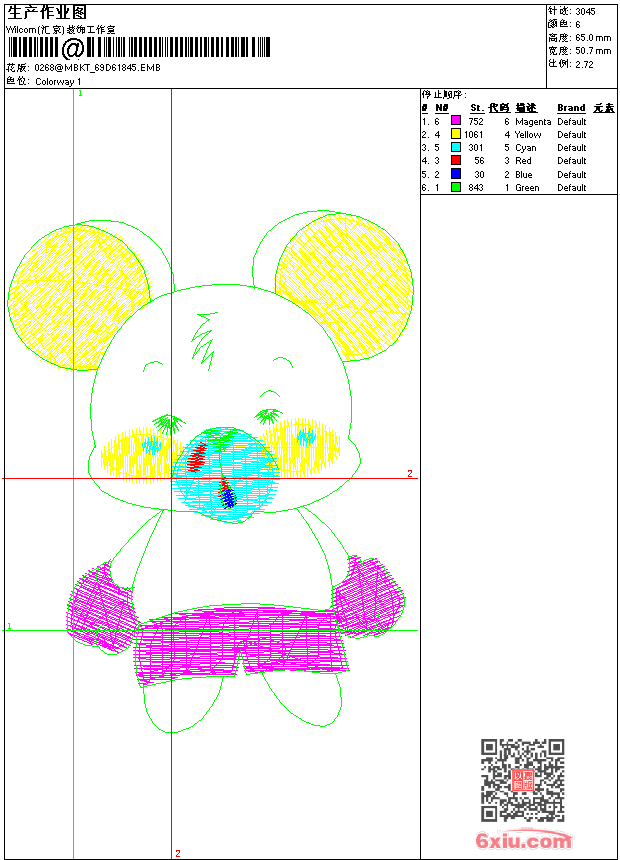Click the 'N#' column header
This screenshot has height=860, width=620.
point(442,108)
